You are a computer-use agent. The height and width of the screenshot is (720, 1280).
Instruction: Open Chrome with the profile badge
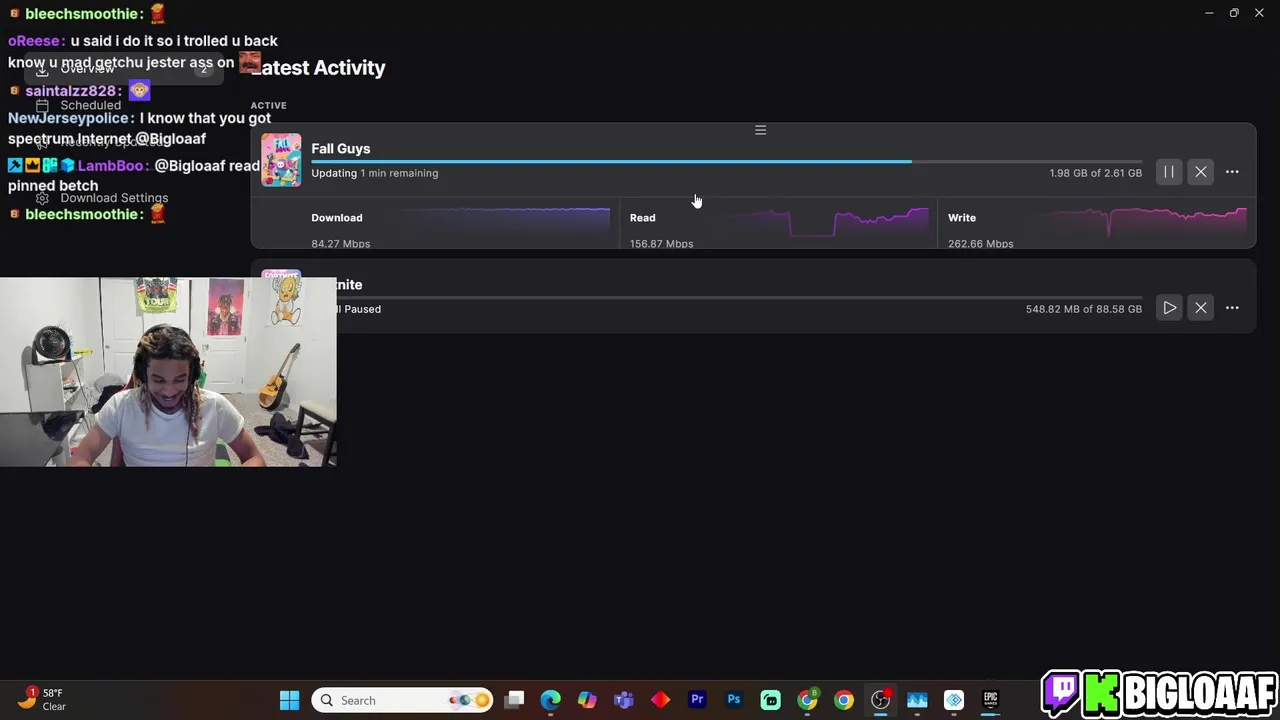pos(807,700)
